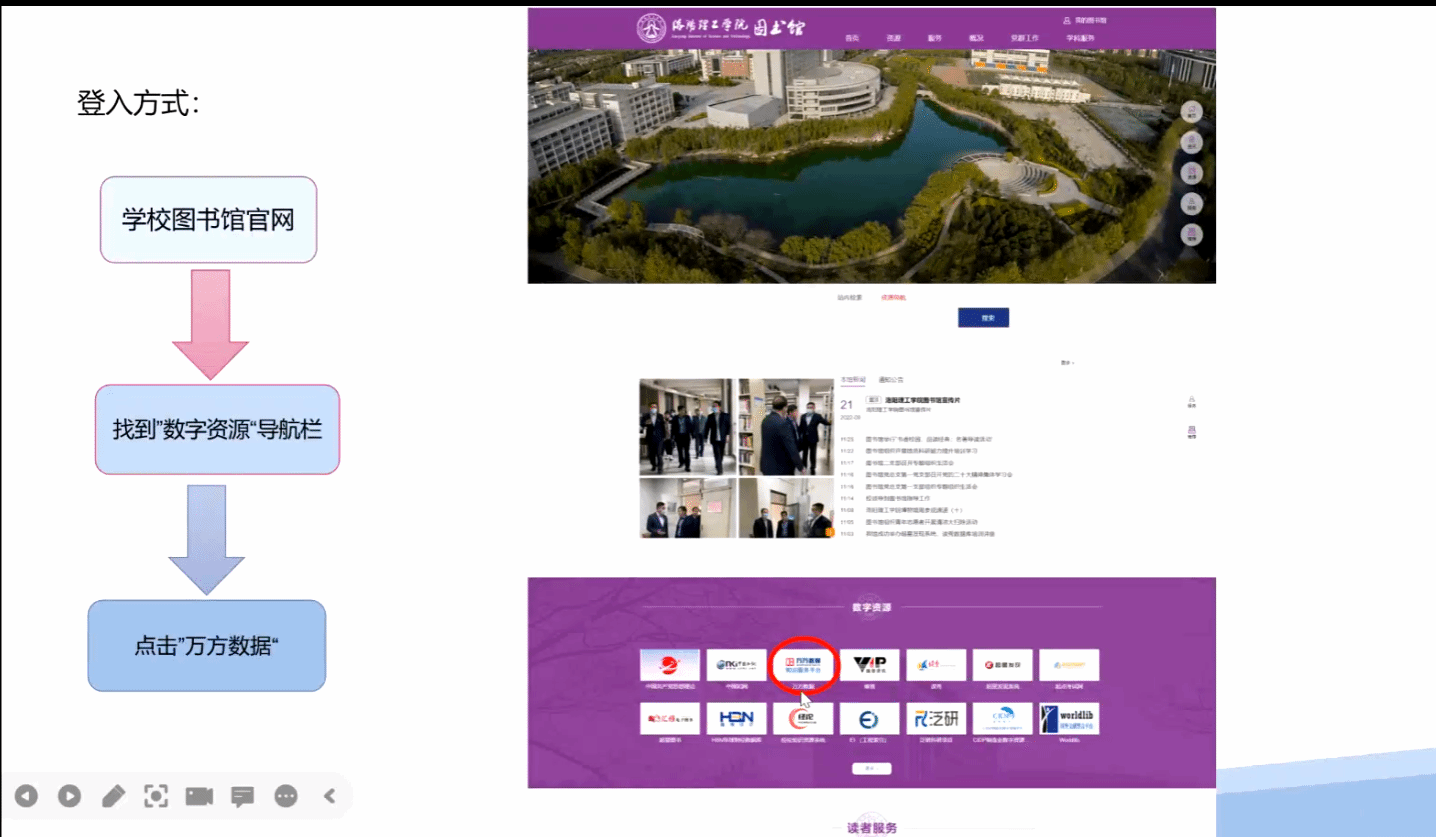Open the 党群工作 menu item

tap(1024, 38)
